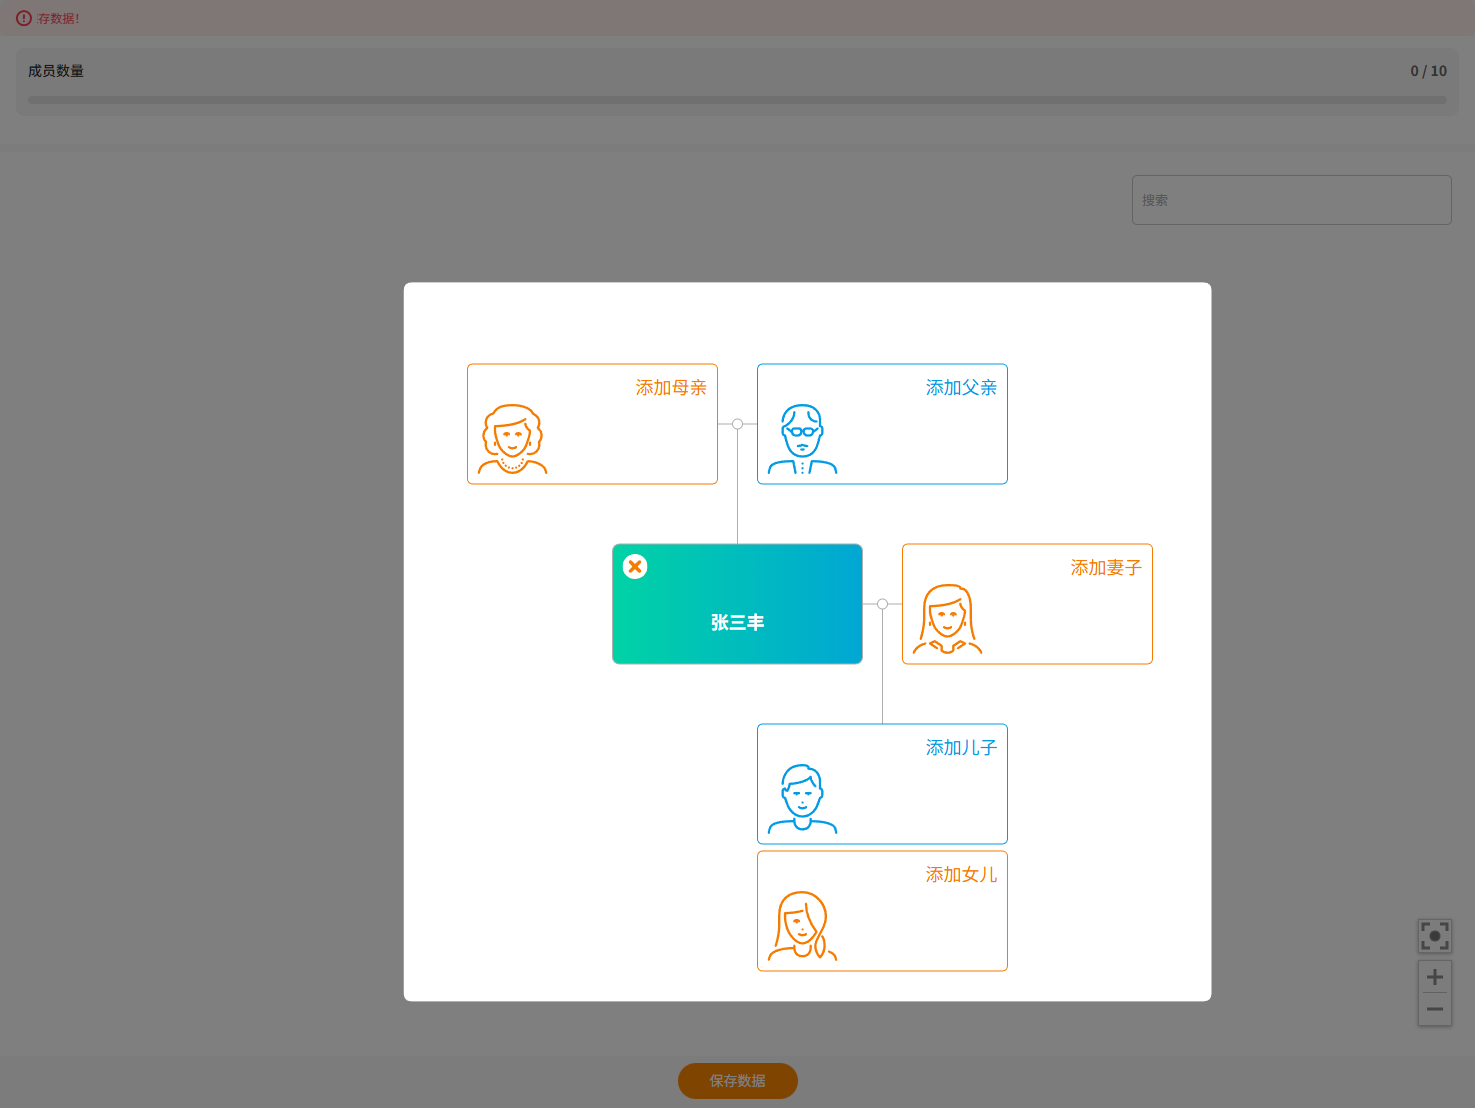Zoom in with the plus icon
Screen dimensions: 1475x1108
coord(1435,977)
